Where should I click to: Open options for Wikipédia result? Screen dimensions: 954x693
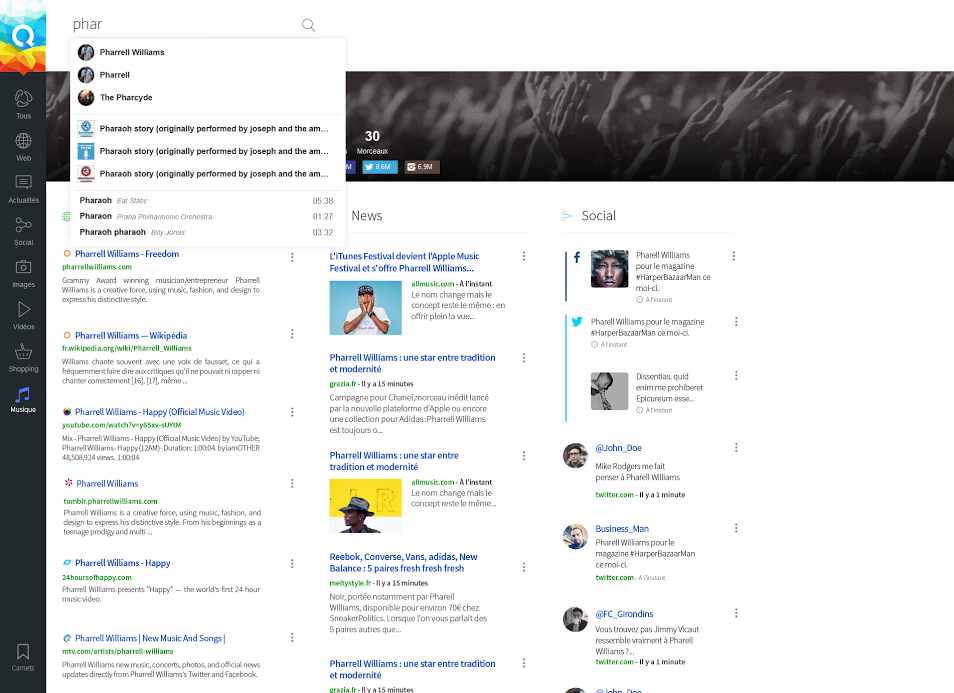click(292, 334)
